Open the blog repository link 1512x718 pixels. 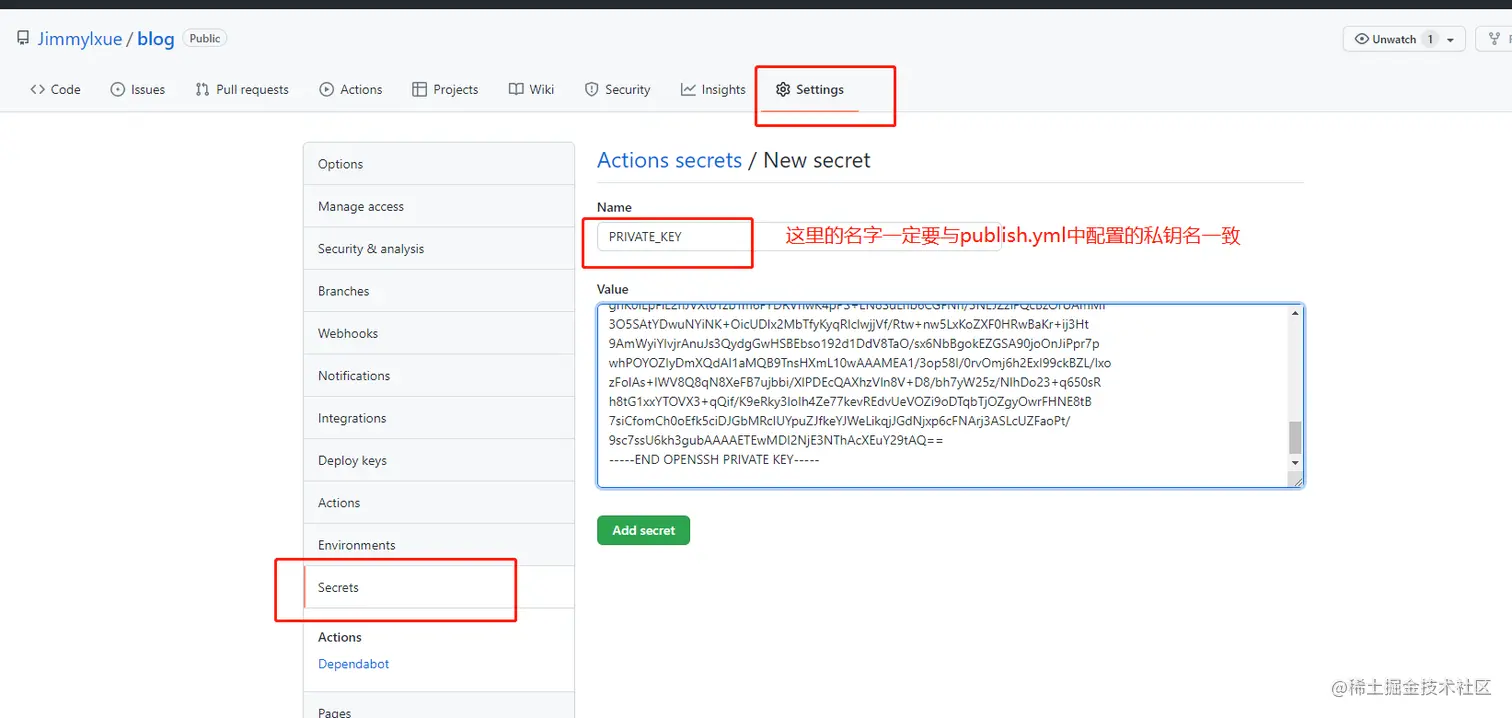pyautogui.click(x=156, y=39)
